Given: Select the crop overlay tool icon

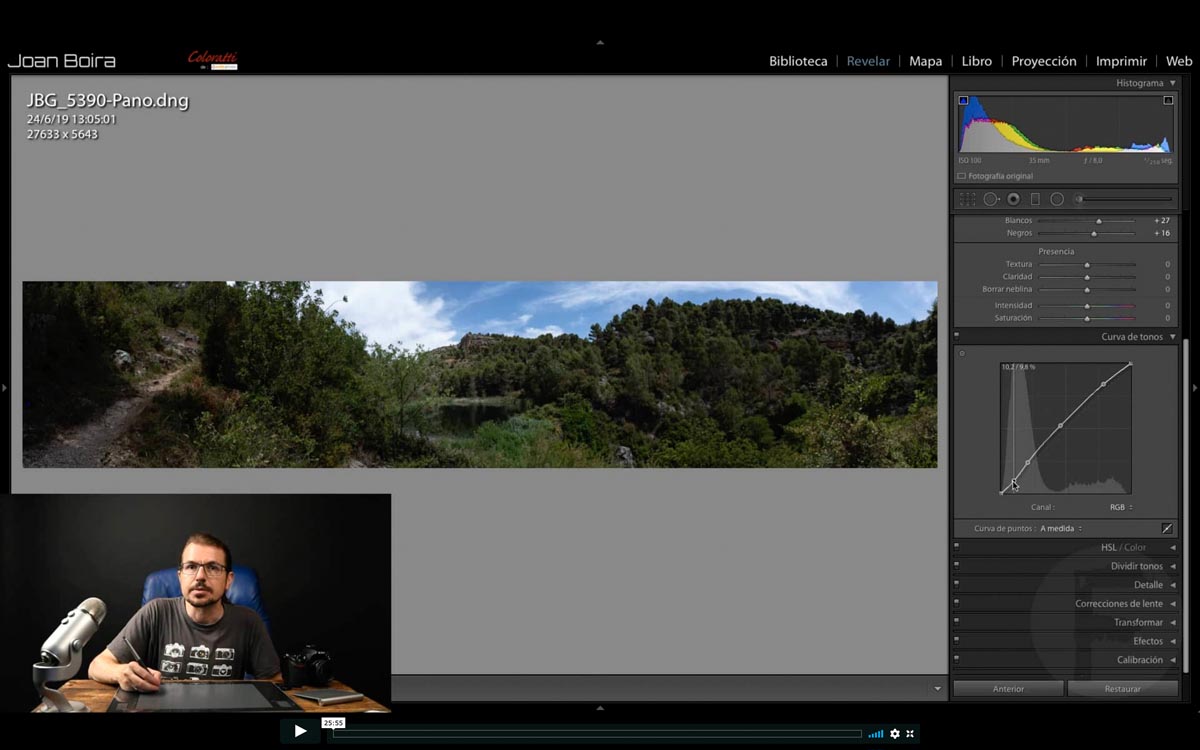Looking at the screenshot, I should [967, 199].
